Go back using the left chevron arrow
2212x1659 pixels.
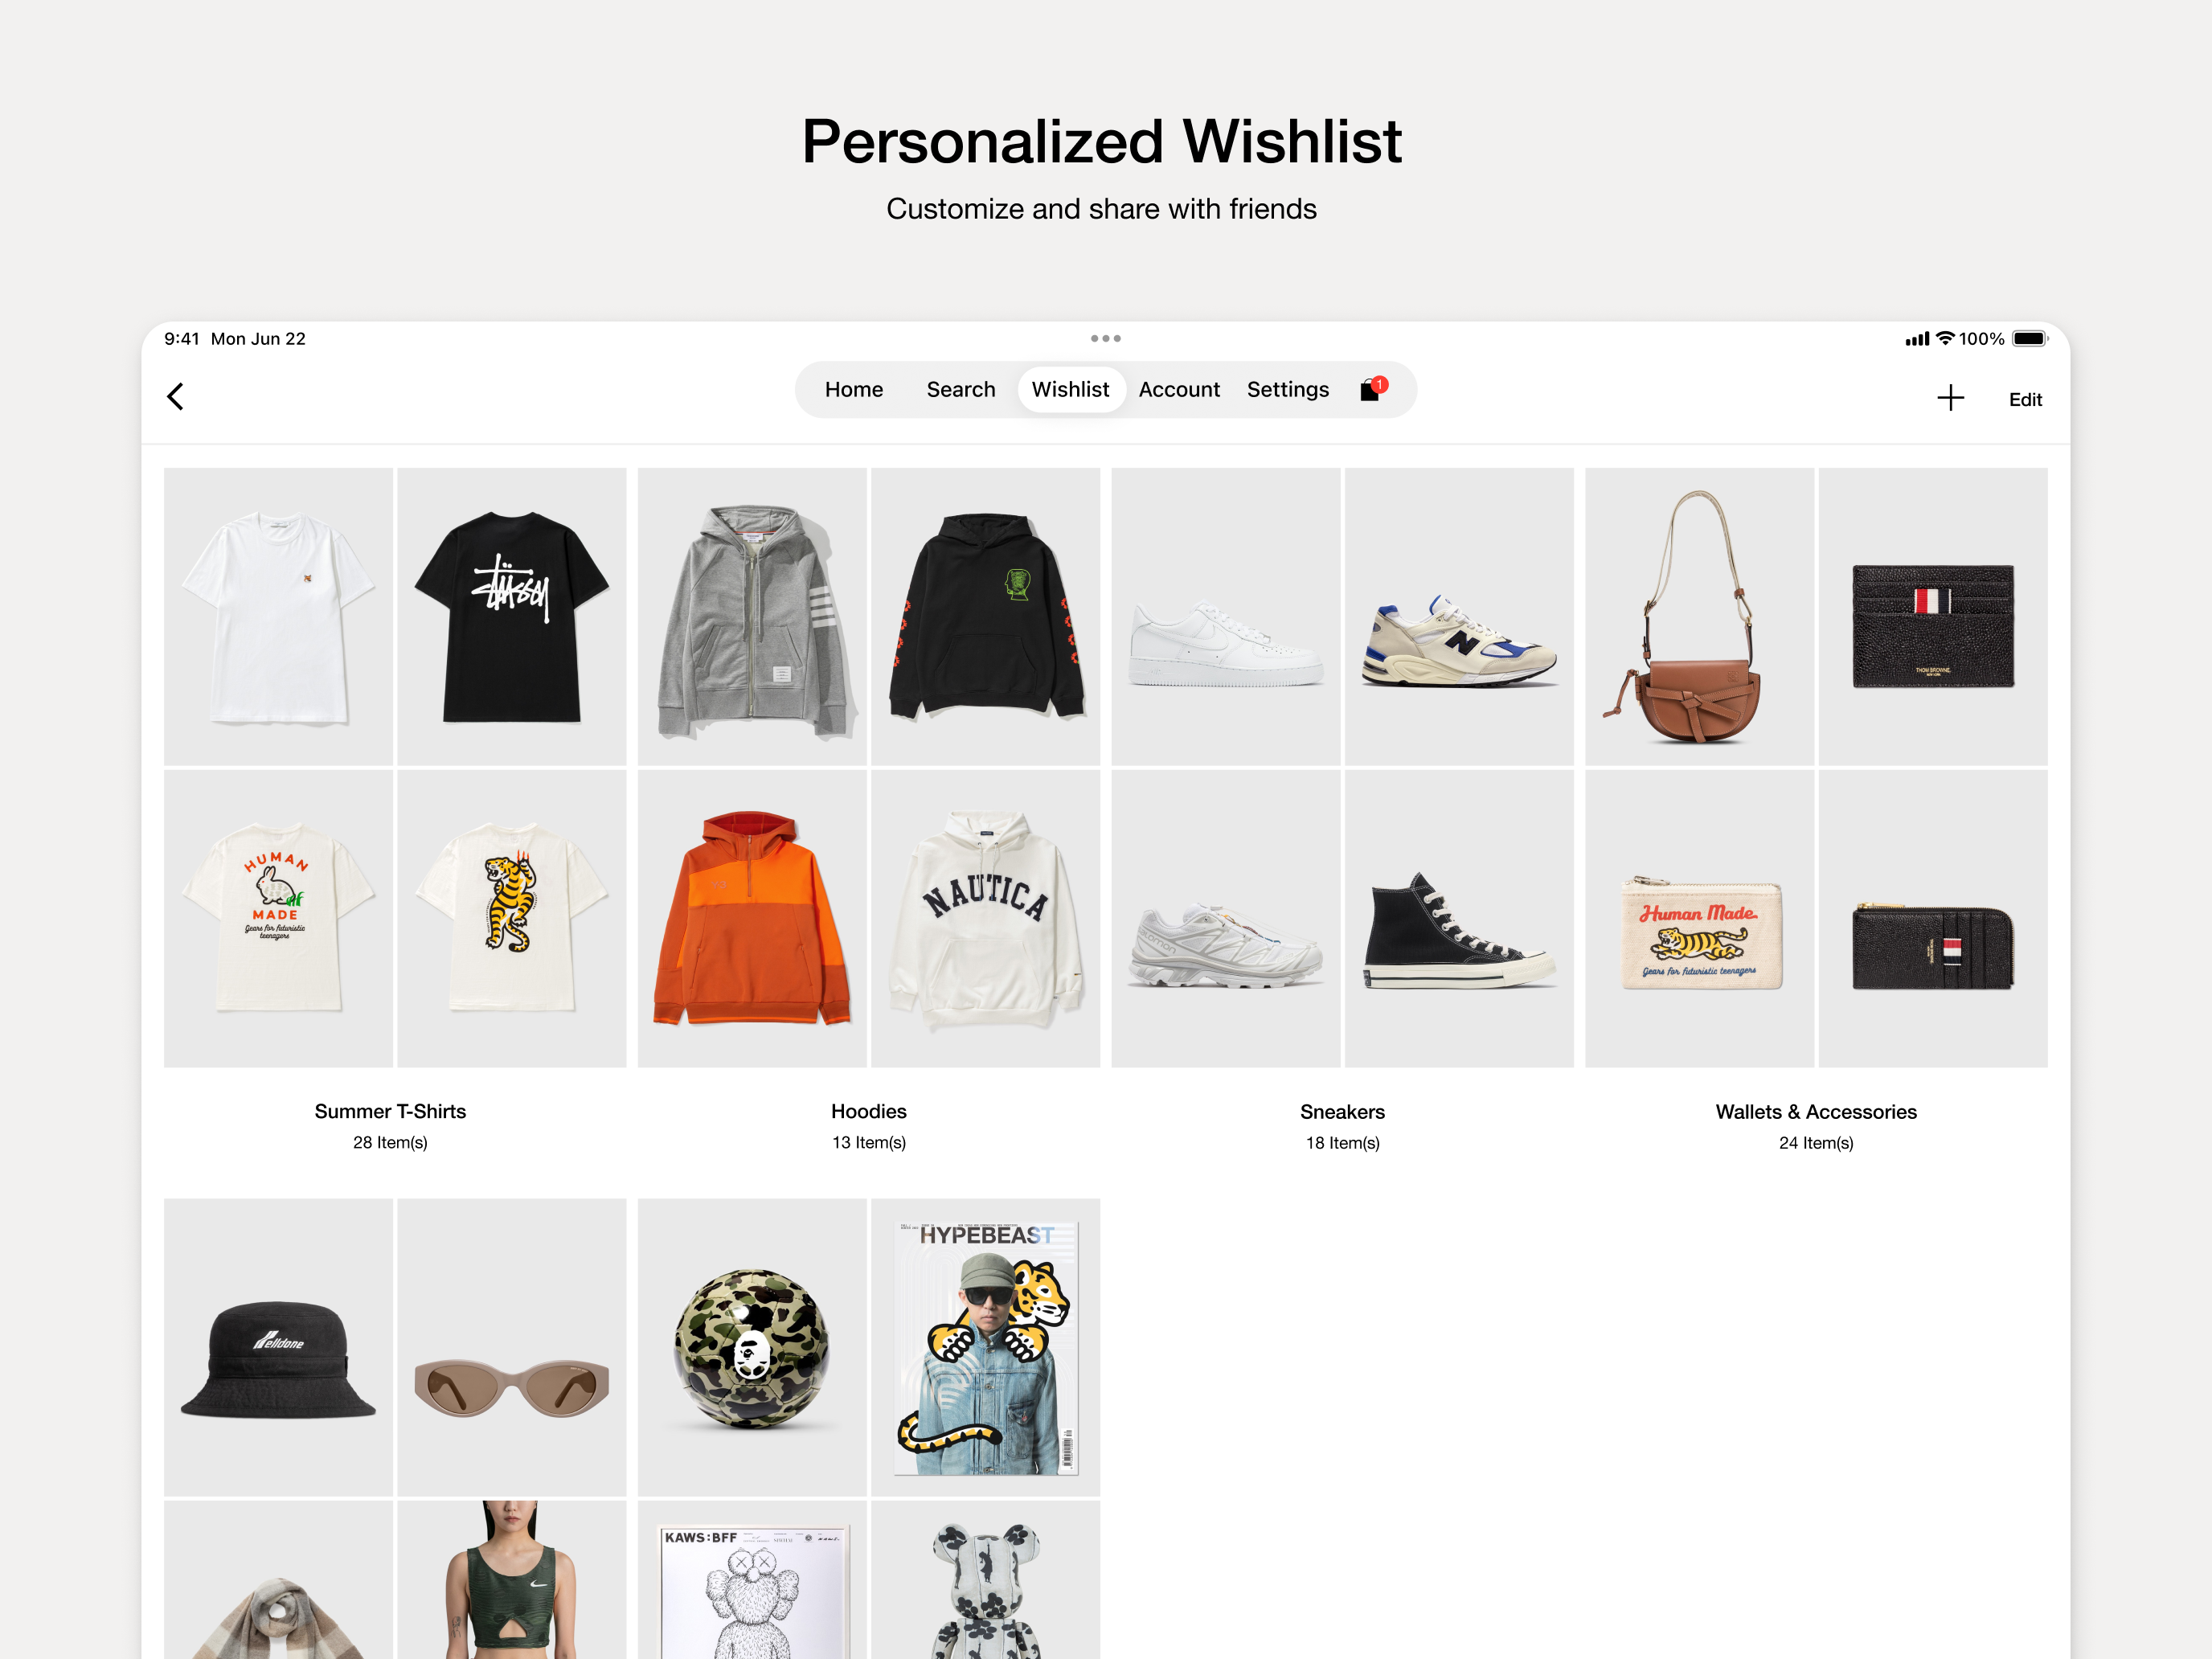(175, 397)
